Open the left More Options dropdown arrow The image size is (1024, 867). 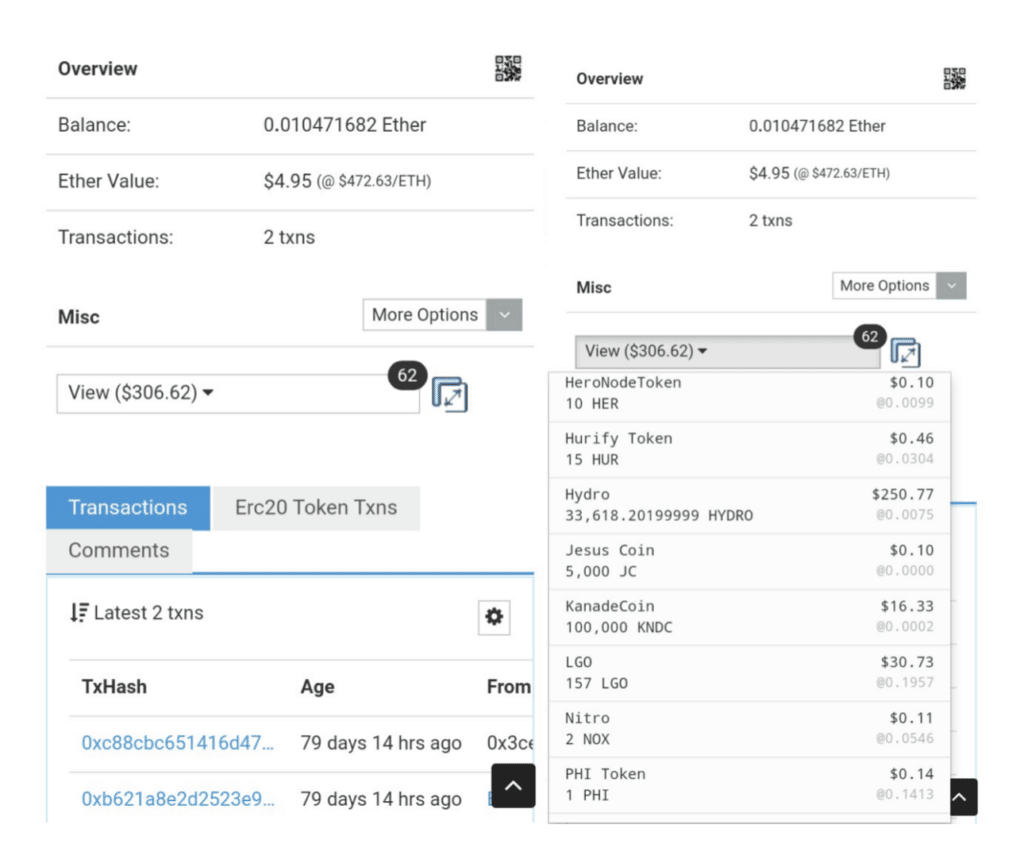[504, 315]
